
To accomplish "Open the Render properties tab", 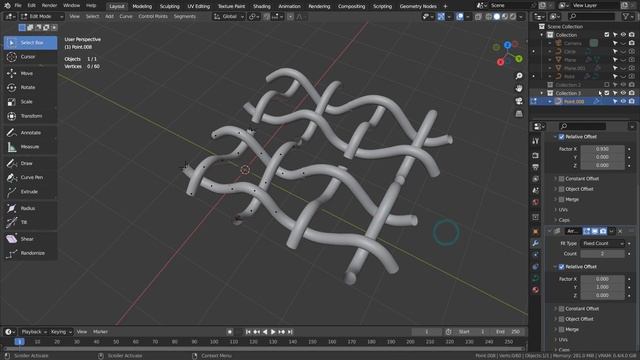I will tap(536, 156).
